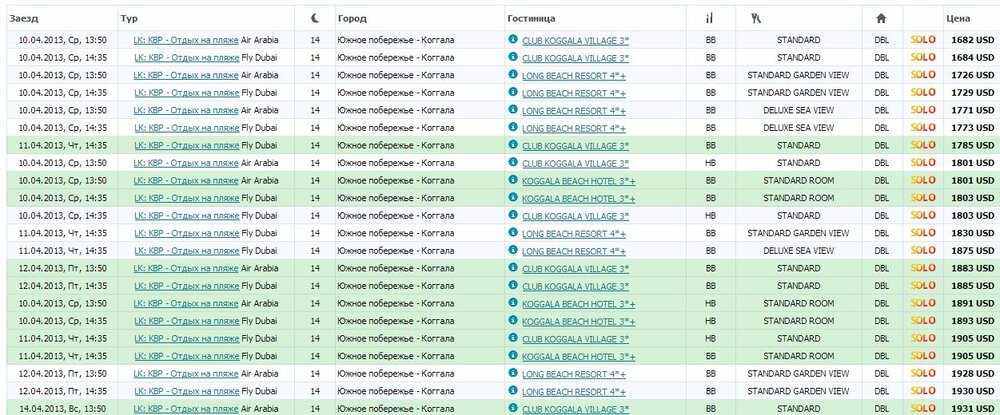The width and height of the screenshot is (1000, 415).
Task: Open KOGGALA BEACH HOTEL link priced 1893 USD
Action: 578,321
